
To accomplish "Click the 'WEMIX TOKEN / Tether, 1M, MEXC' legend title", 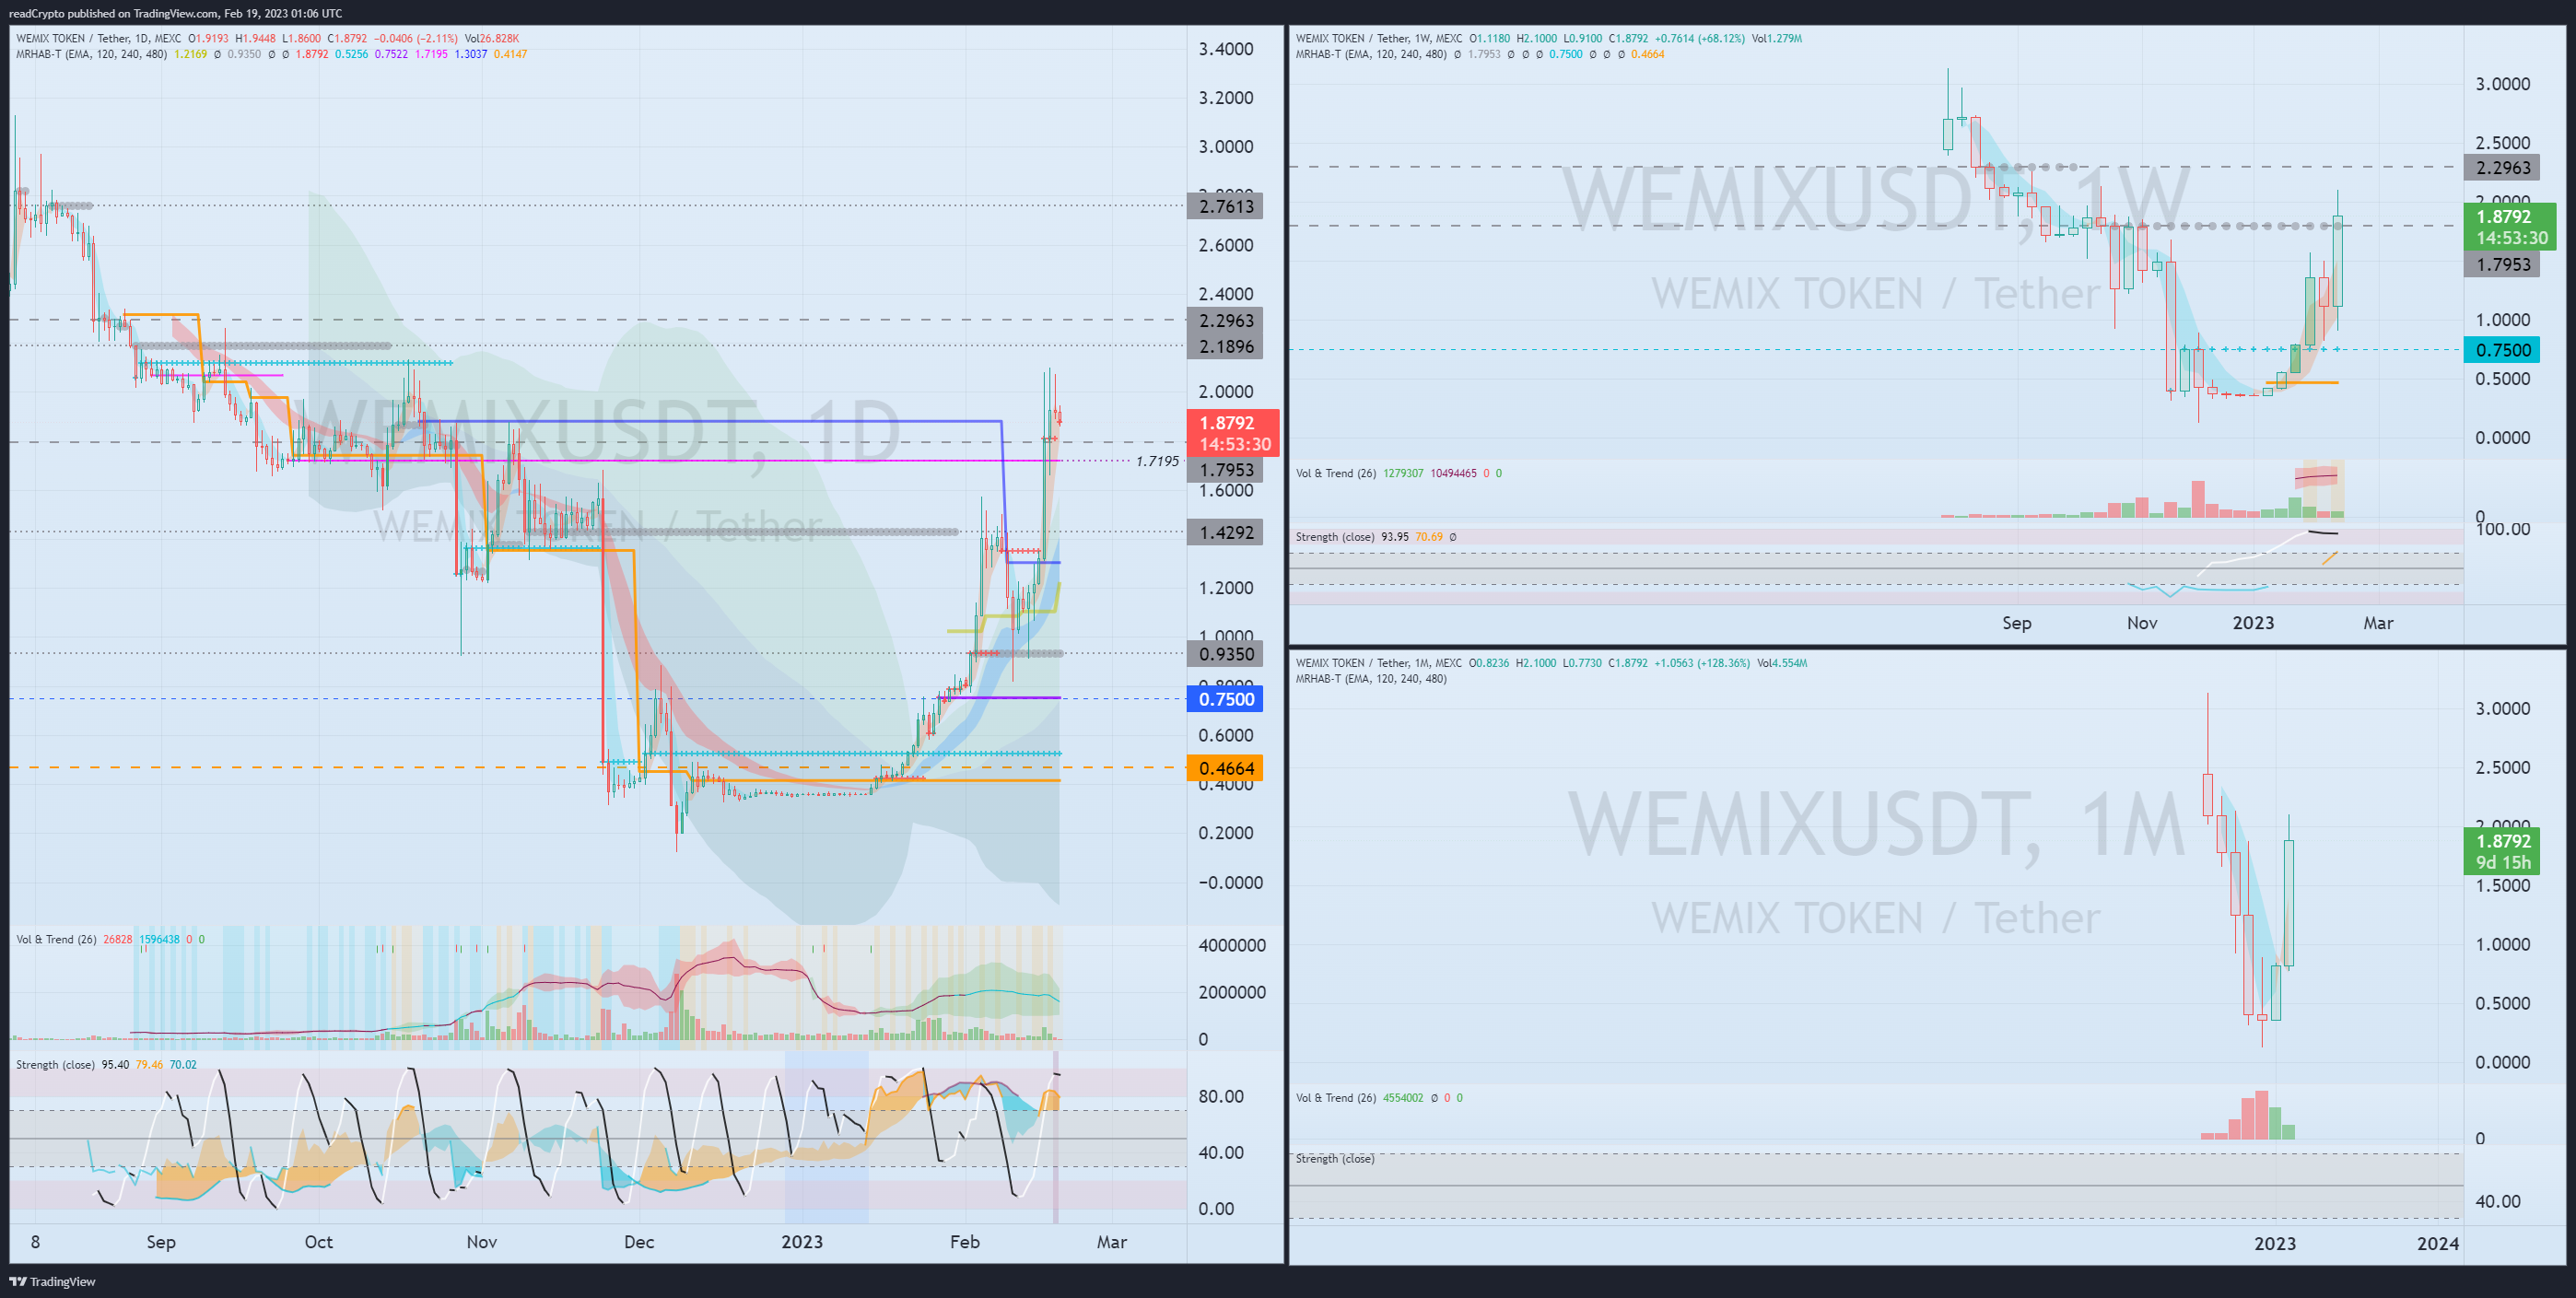I will (x=1379, y=663).
